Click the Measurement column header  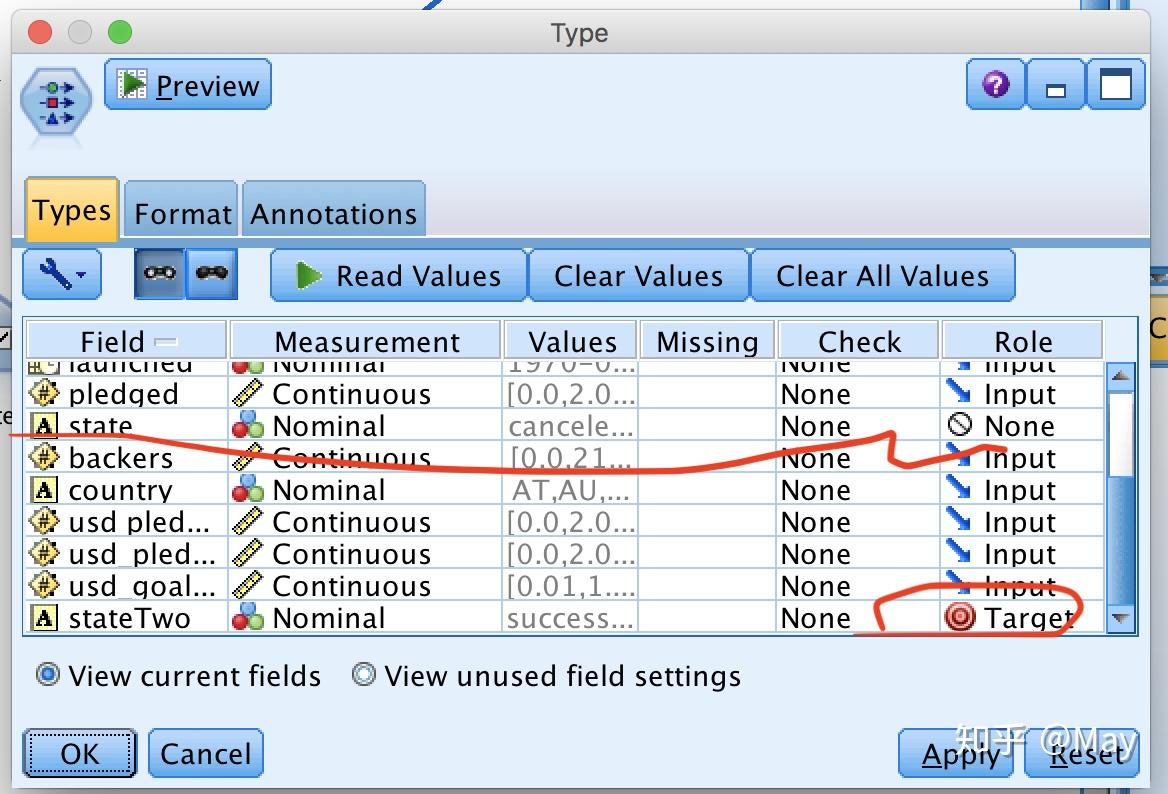pyautogui.click(x=366, y=341)
